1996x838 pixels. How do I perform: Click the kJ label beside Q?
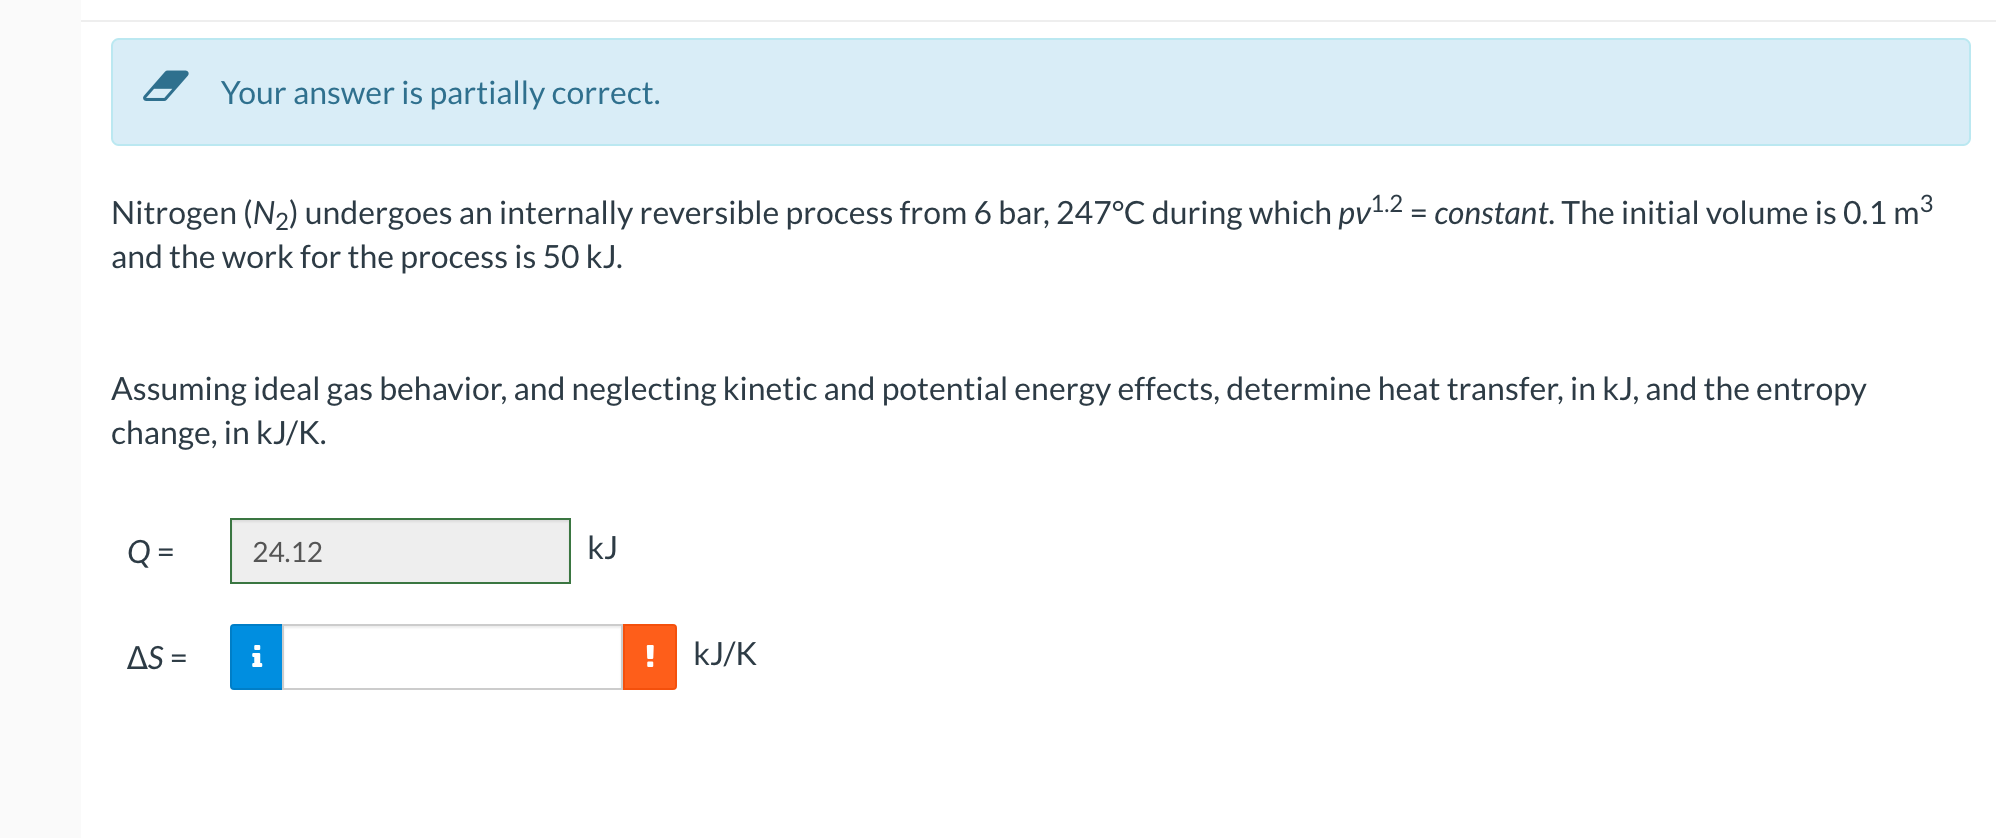pyautogui.click(x=600, y=548)
